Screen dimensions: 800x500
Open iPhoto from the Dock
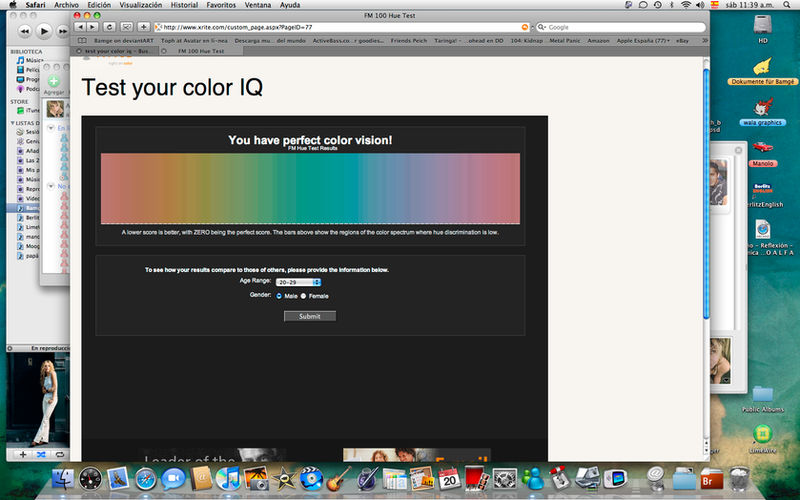(x=256, y=479)
